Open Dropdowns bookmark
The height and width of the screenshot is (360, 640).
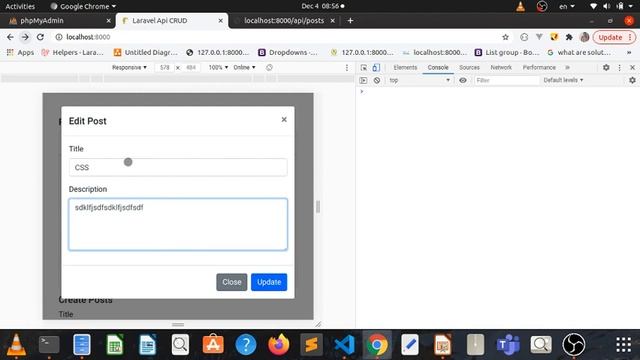pyautogui.click(x=288, y=52)
